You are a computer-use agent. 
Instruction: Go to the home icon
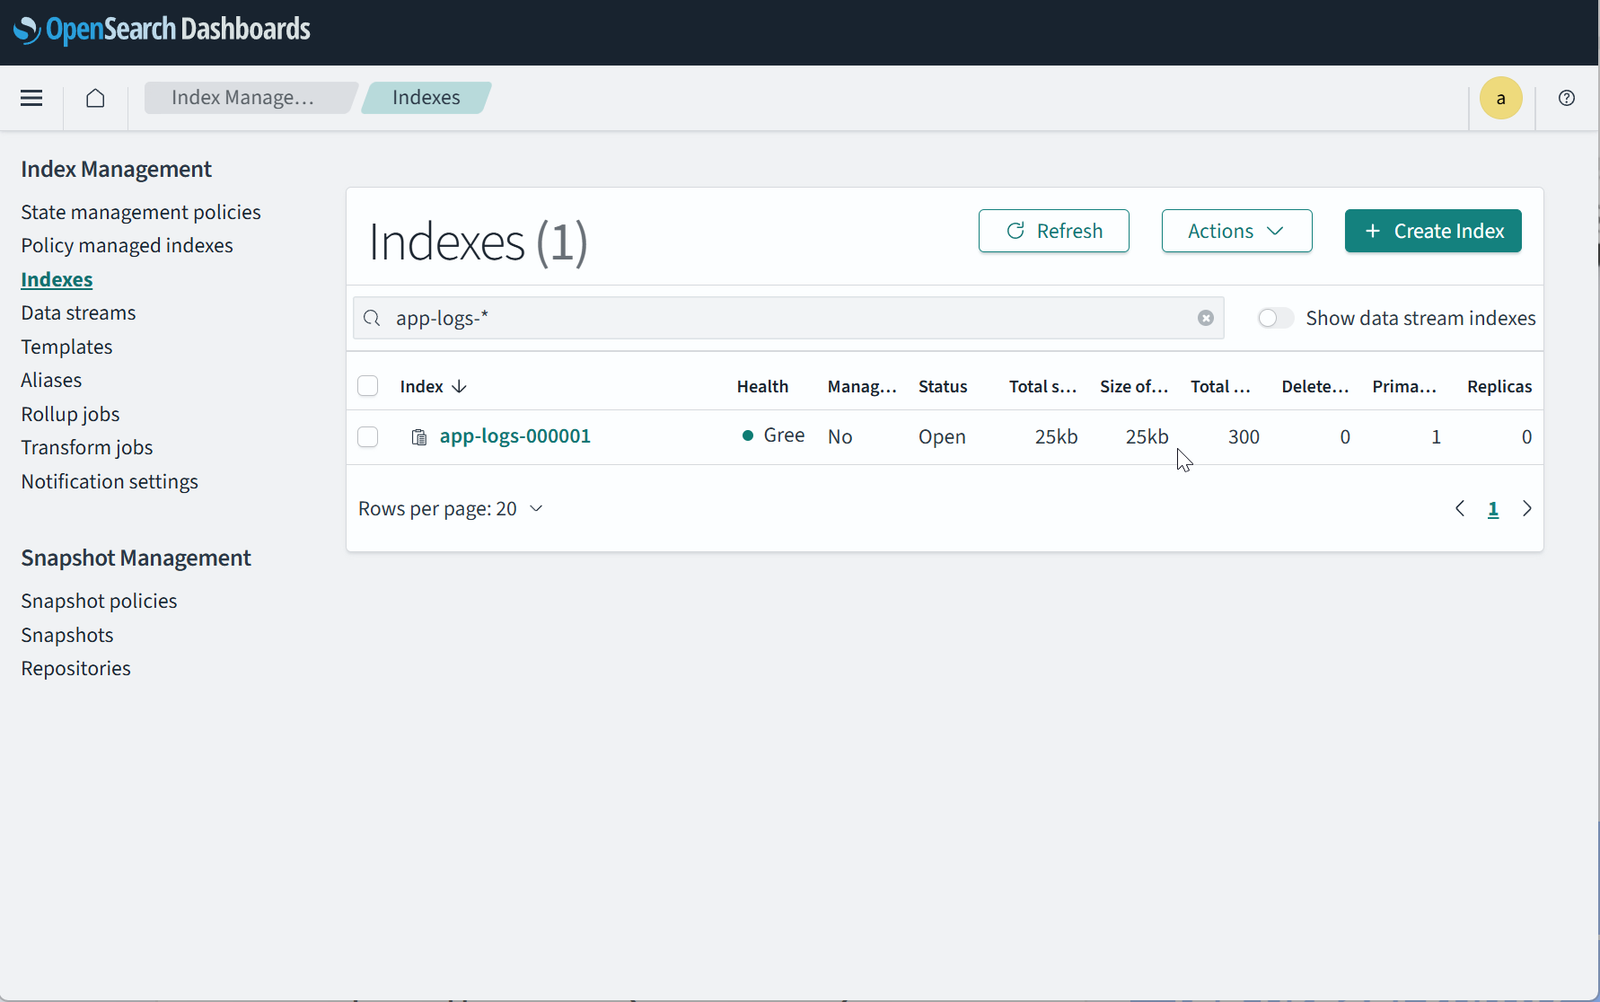coord(95,98)
